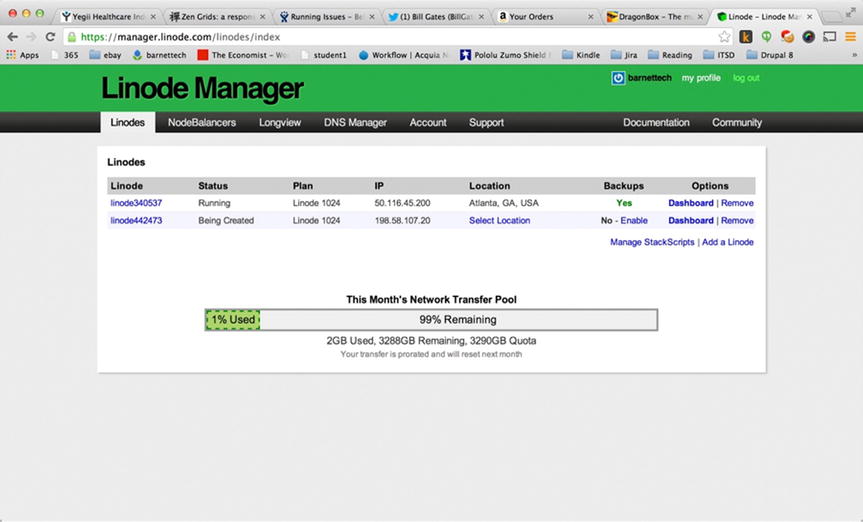Open the linode340537 link
The height and width of the screenshot is (522, 863).
tap(136, 203)
